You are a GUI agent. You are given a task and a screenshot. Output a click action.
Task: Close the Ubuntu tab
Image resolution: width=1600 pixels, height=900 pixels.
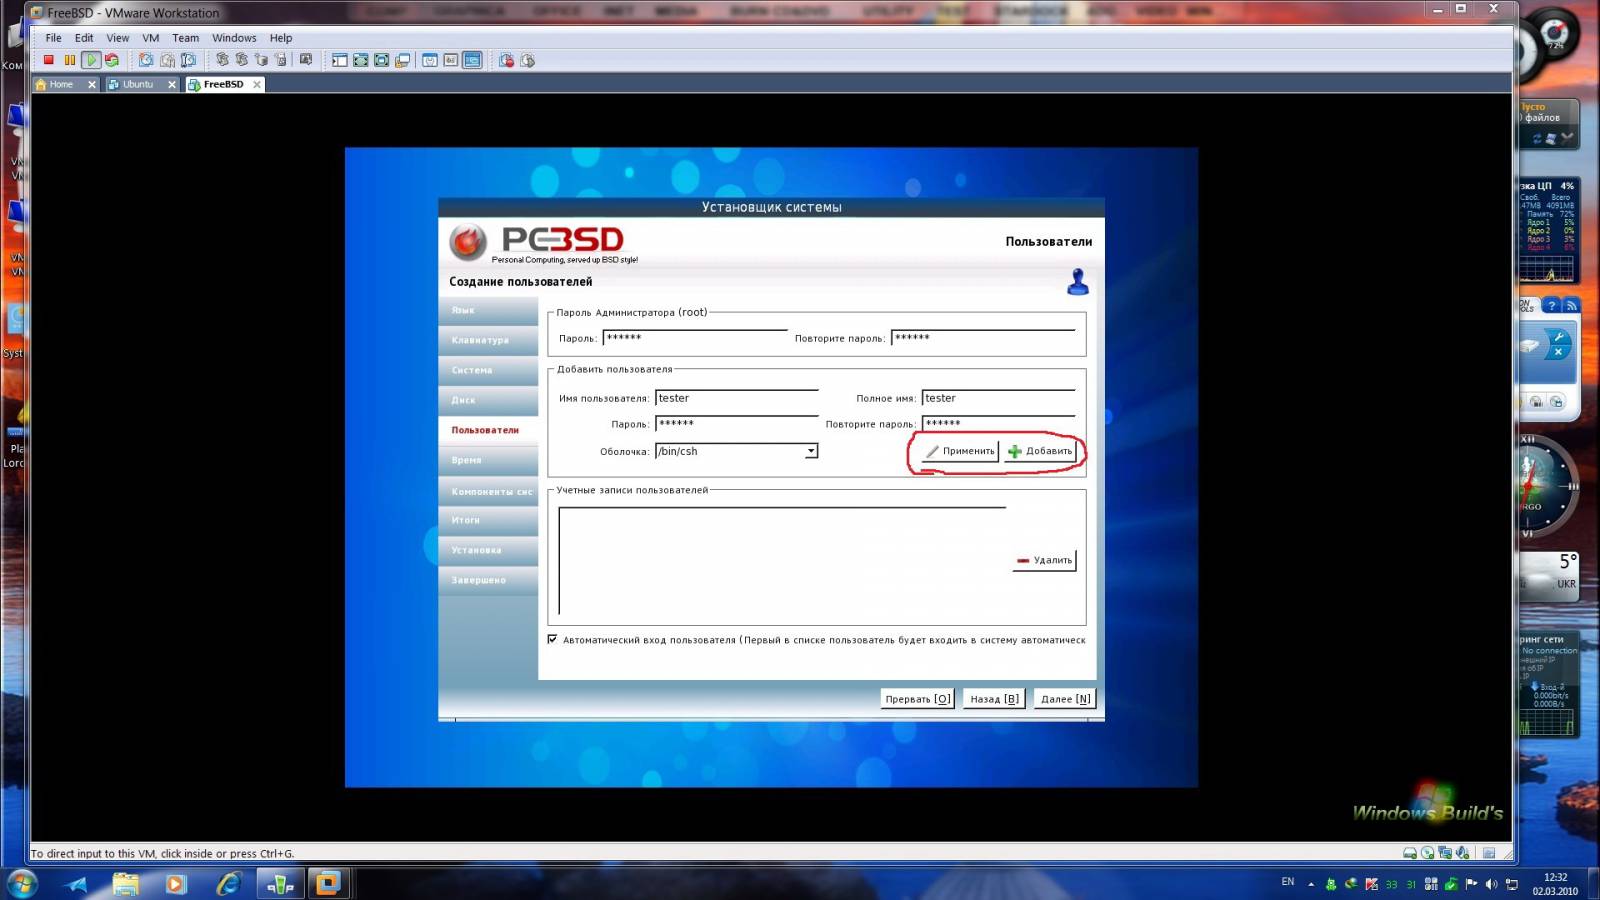coord(172,85)
